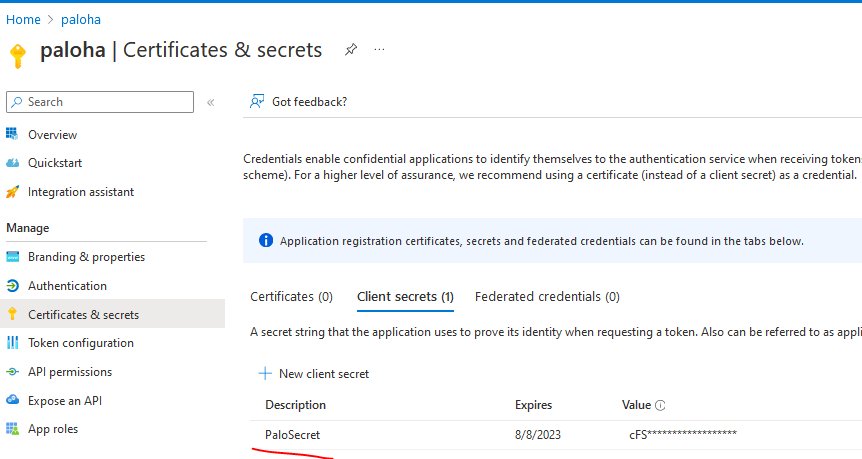Select the Client secrets (1) tab

(405, 297)
